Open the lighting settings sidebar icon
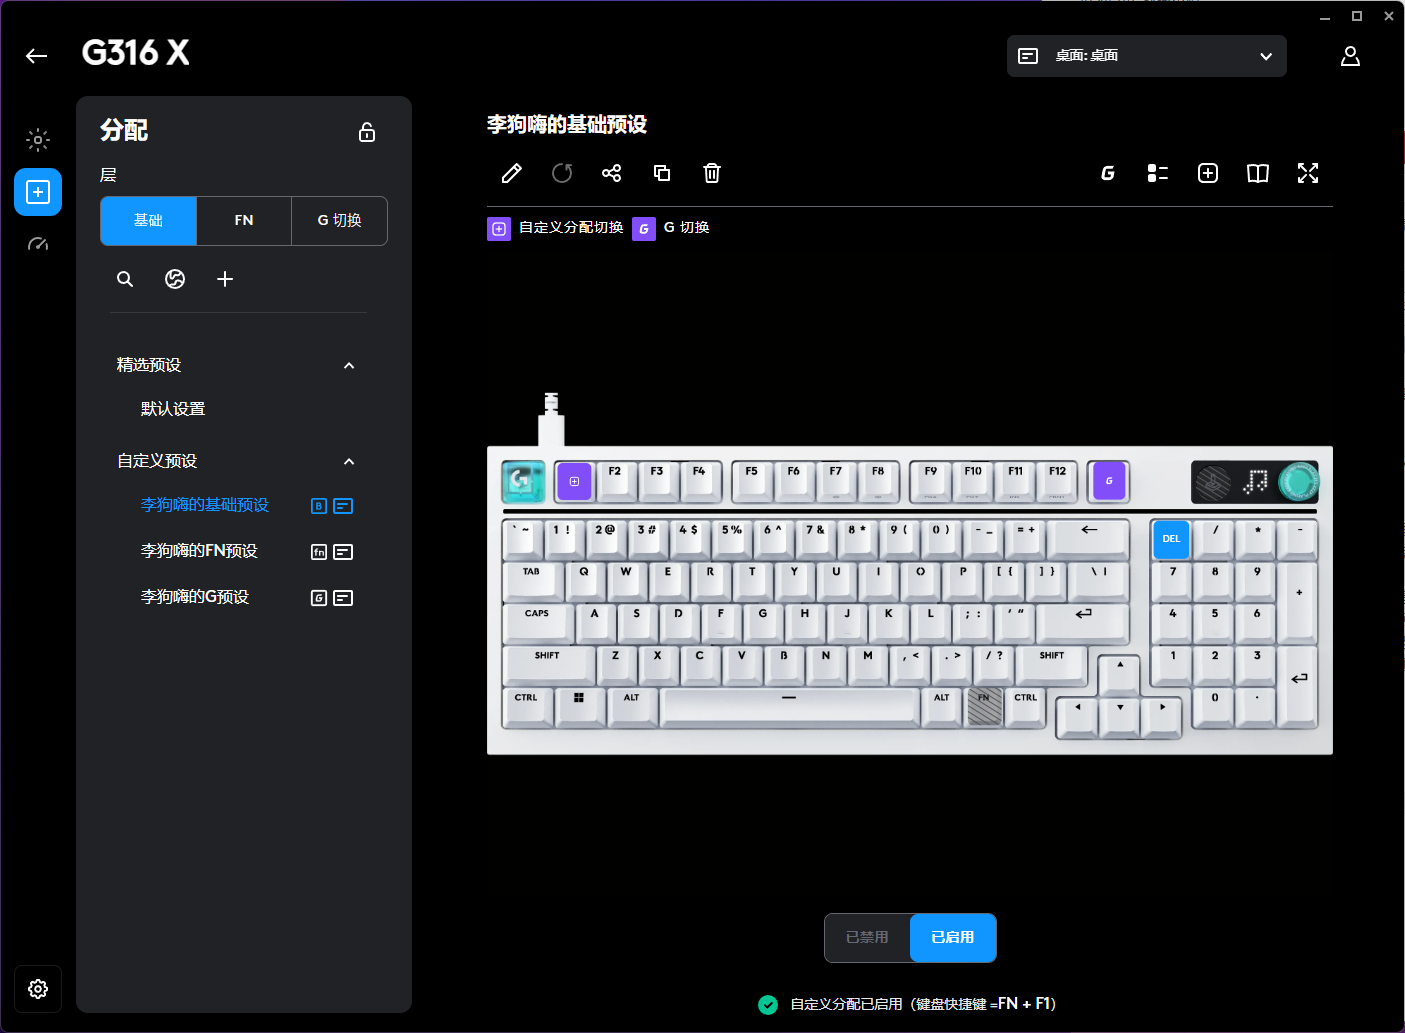Viewport: 1405px width, 1033px height. pos(38,140)
